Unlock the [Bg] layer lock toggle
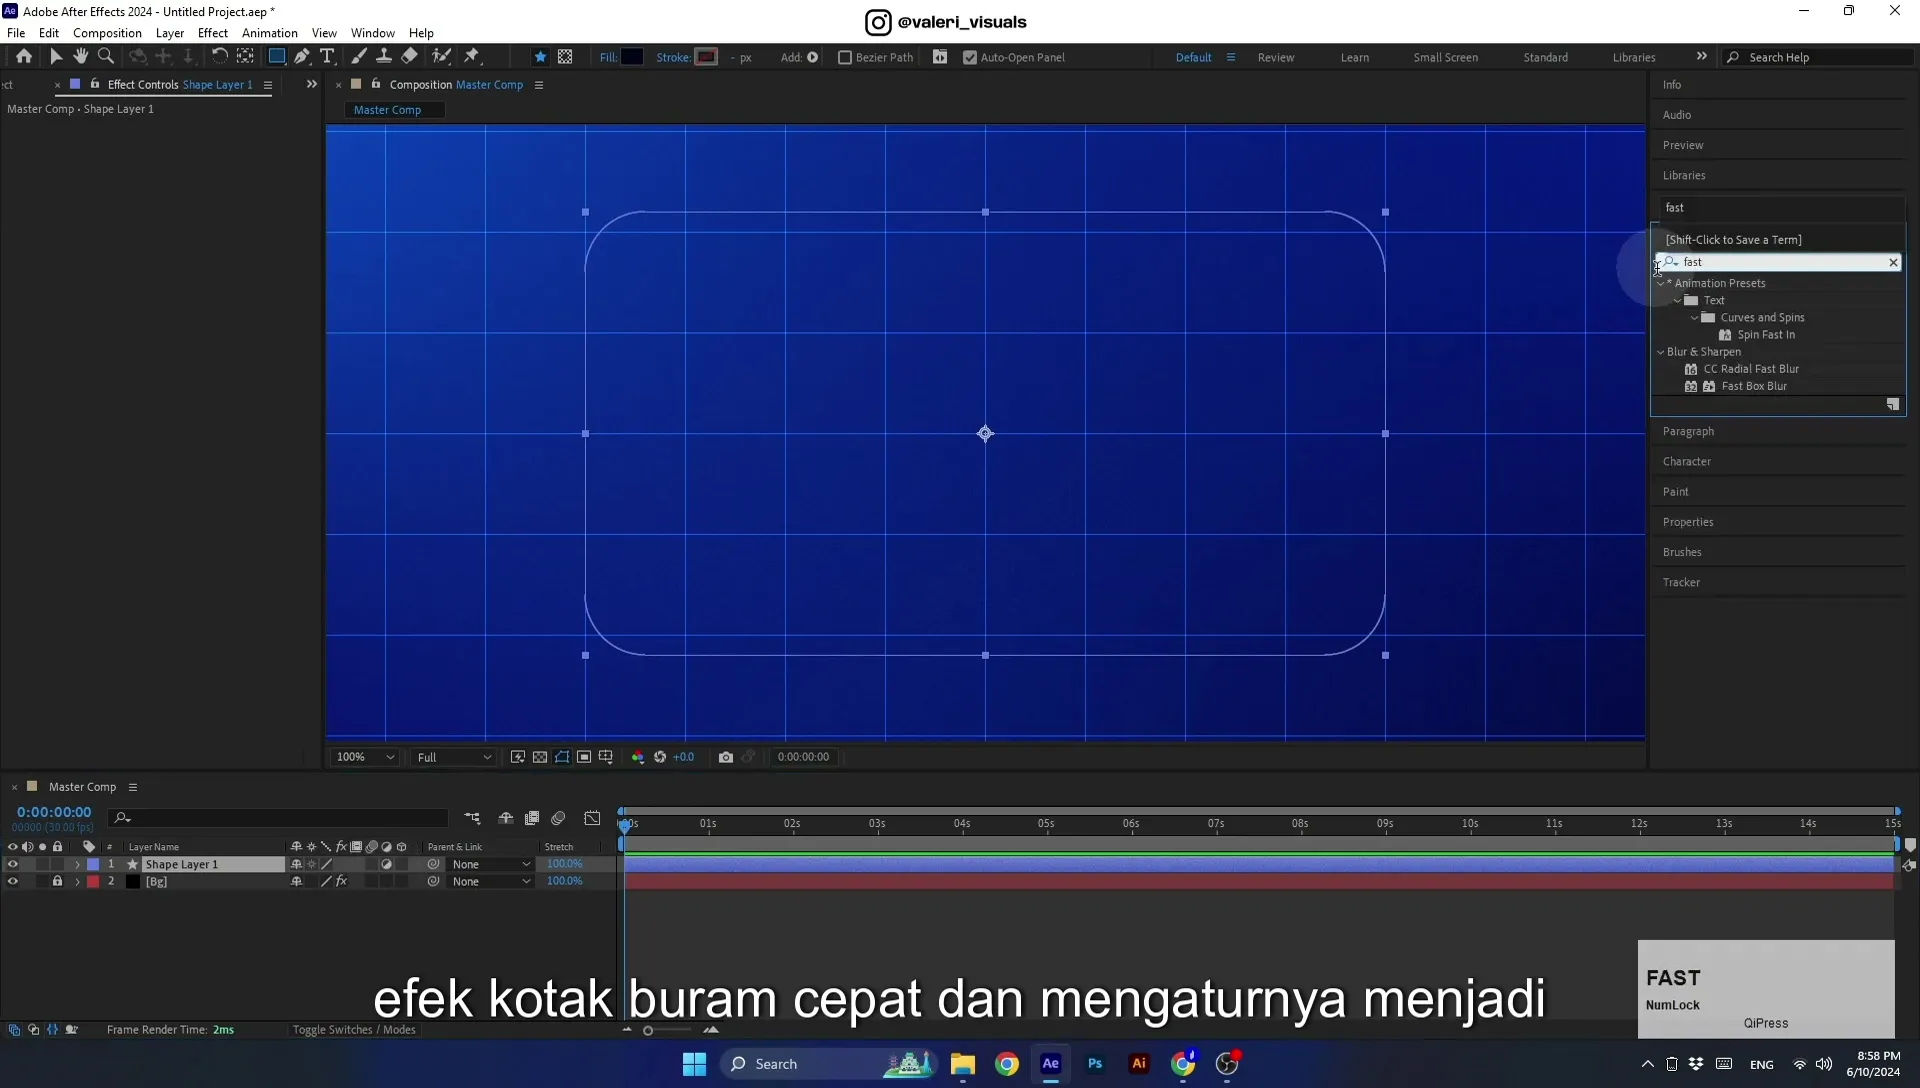The height and width of the screenshot is (1088, 1920). (57, 881)
